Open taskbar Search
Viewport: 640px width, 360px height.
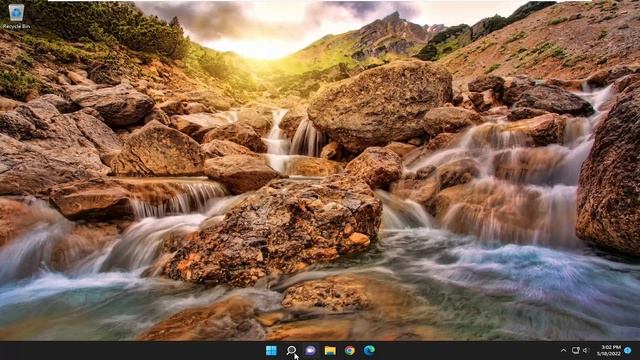click(291, 350)
